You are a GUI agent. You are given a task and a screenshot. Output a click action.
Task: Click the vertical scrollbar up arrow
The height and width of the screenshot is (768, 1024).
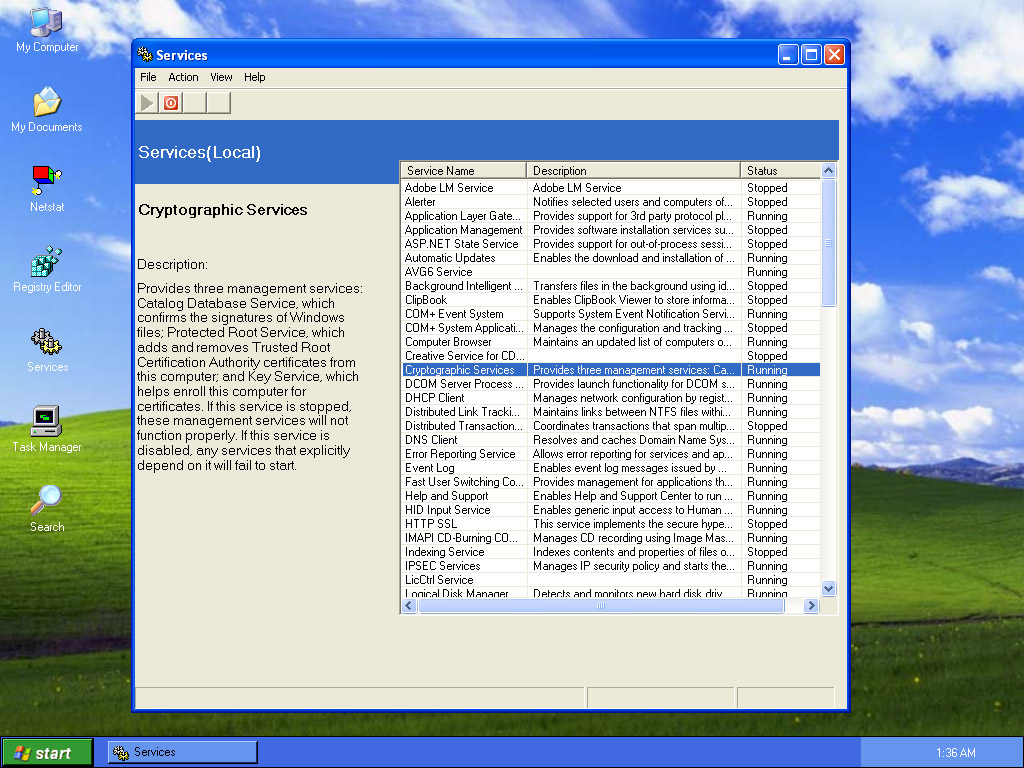(829, 170)
